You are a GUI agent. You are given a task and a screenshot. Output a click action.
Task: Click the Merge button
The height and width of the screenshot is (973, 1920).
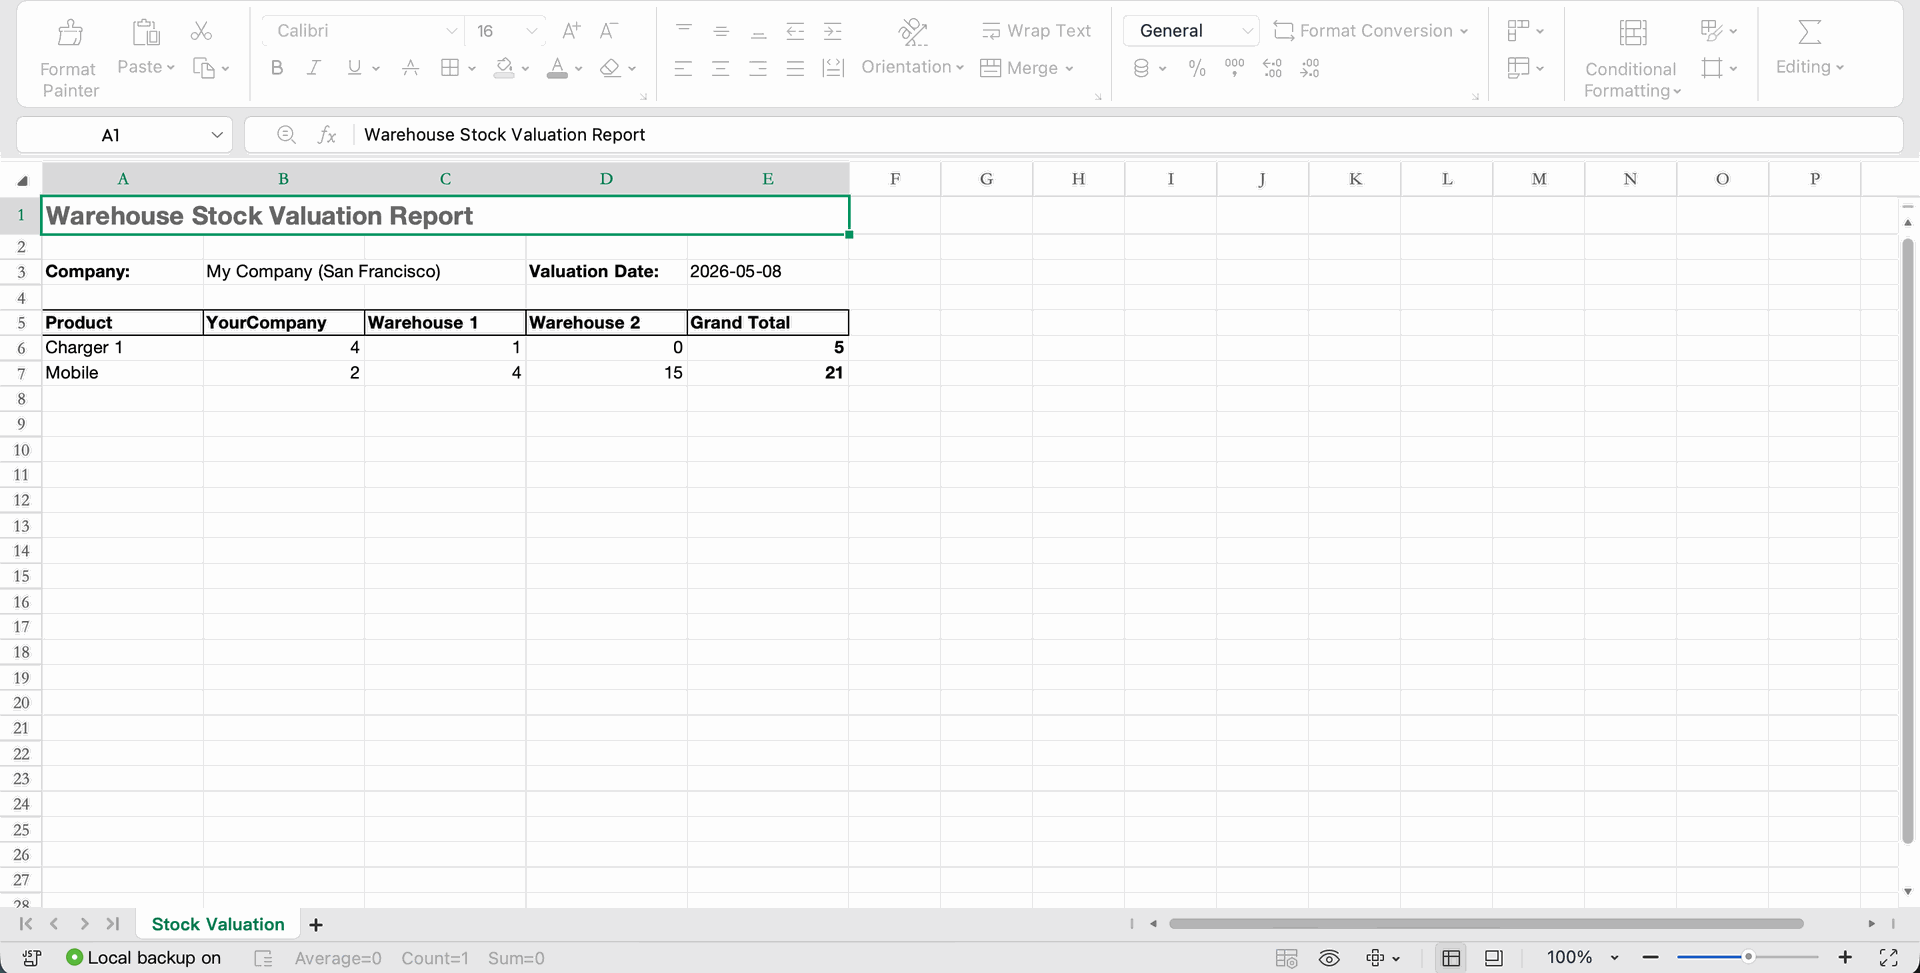1027,68
